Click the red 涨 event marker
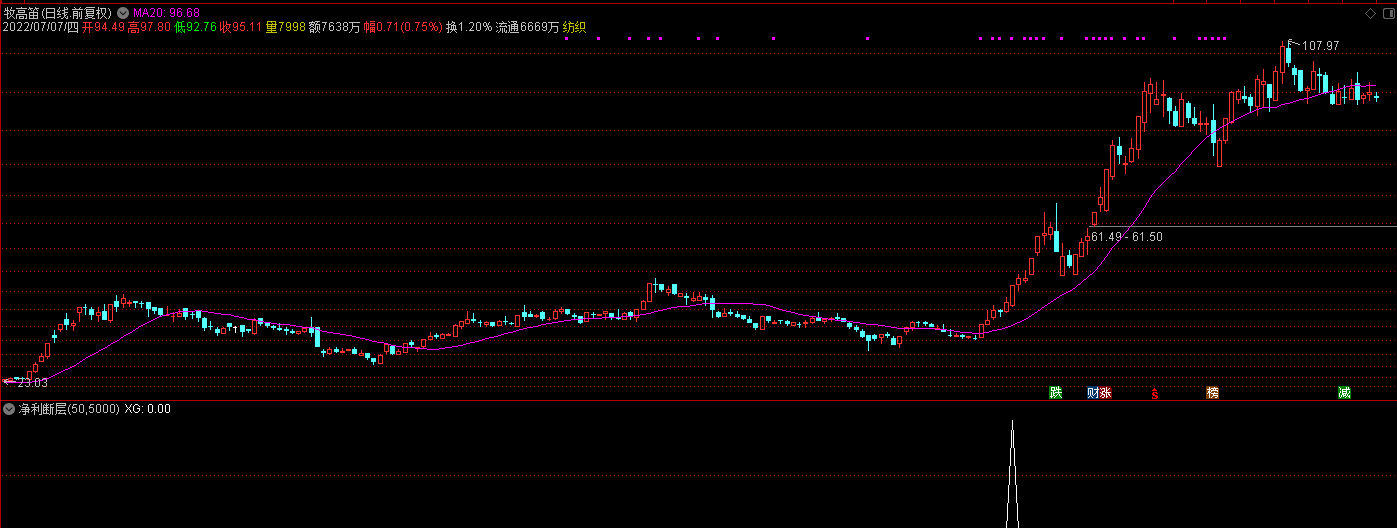 click(x=1105, y=392)
